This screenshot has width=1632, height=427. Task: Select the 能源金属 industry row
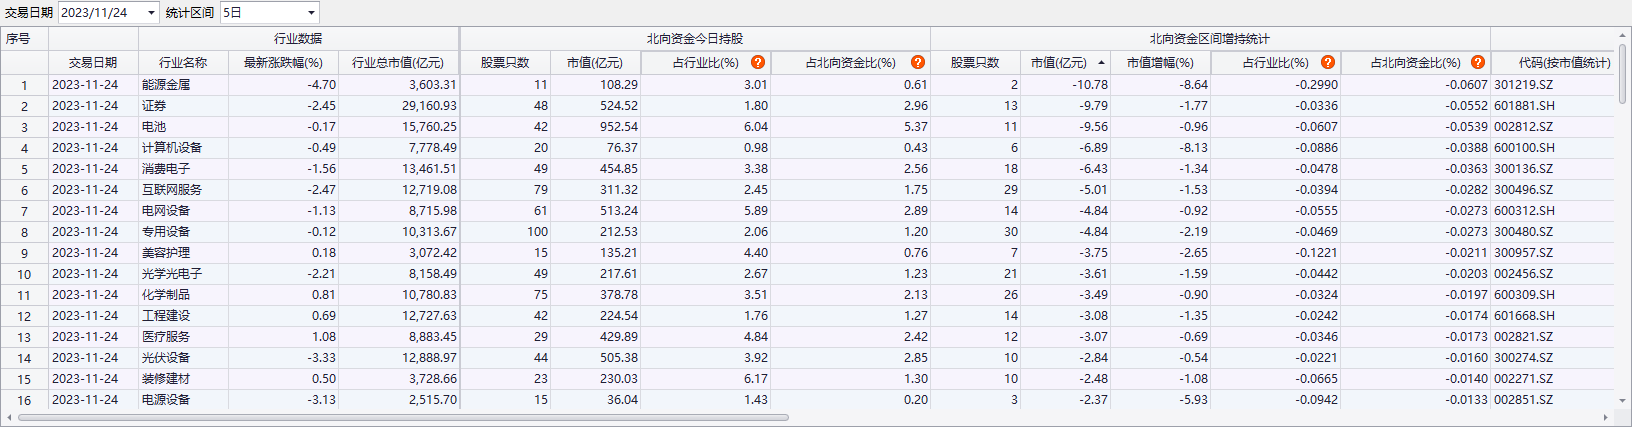coord(166,85)
